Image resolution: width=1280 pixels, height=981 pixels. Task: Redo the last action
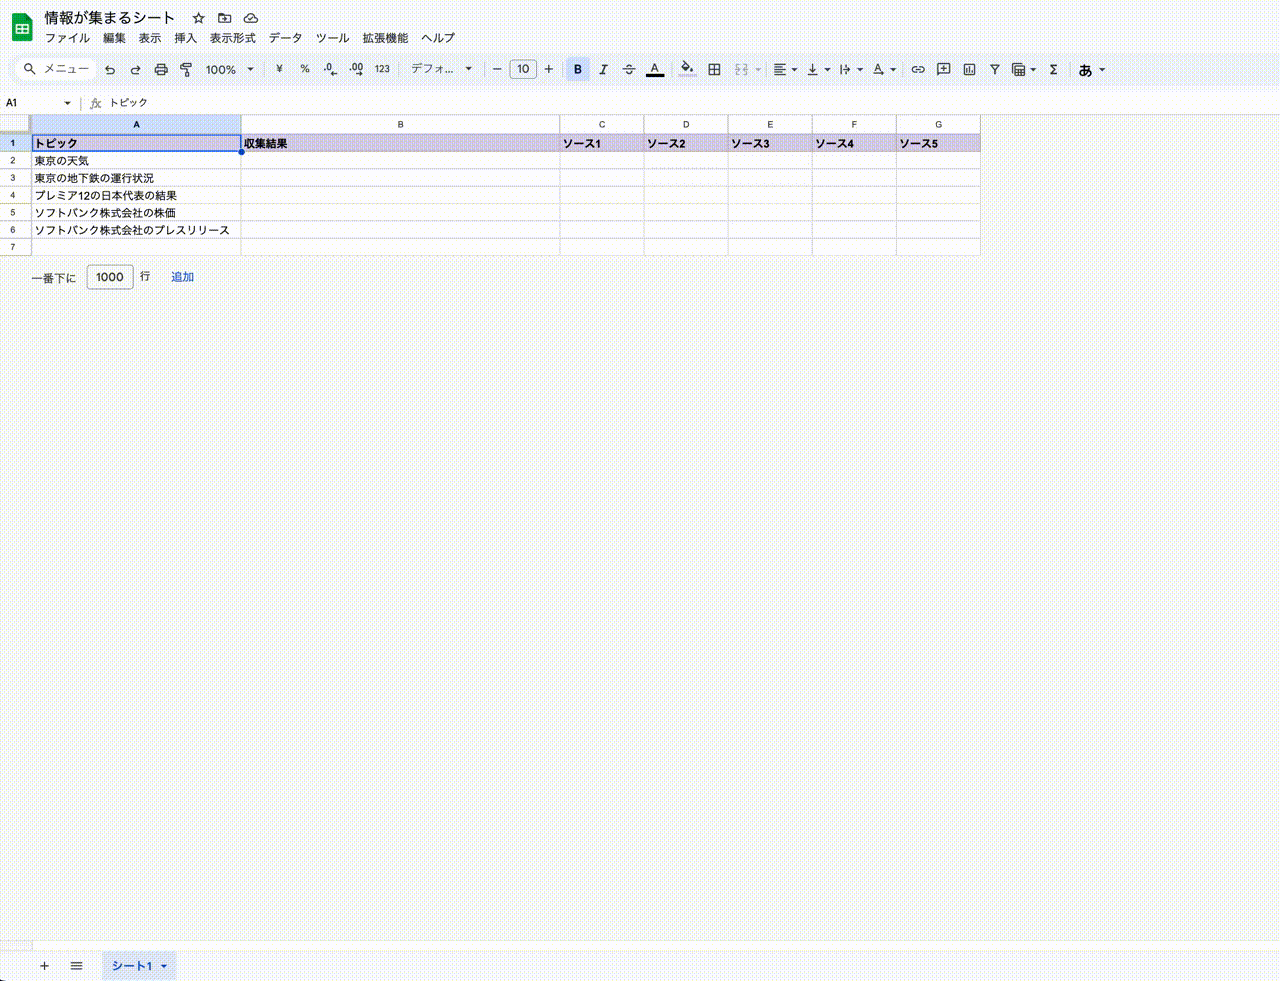click(135, 70)
